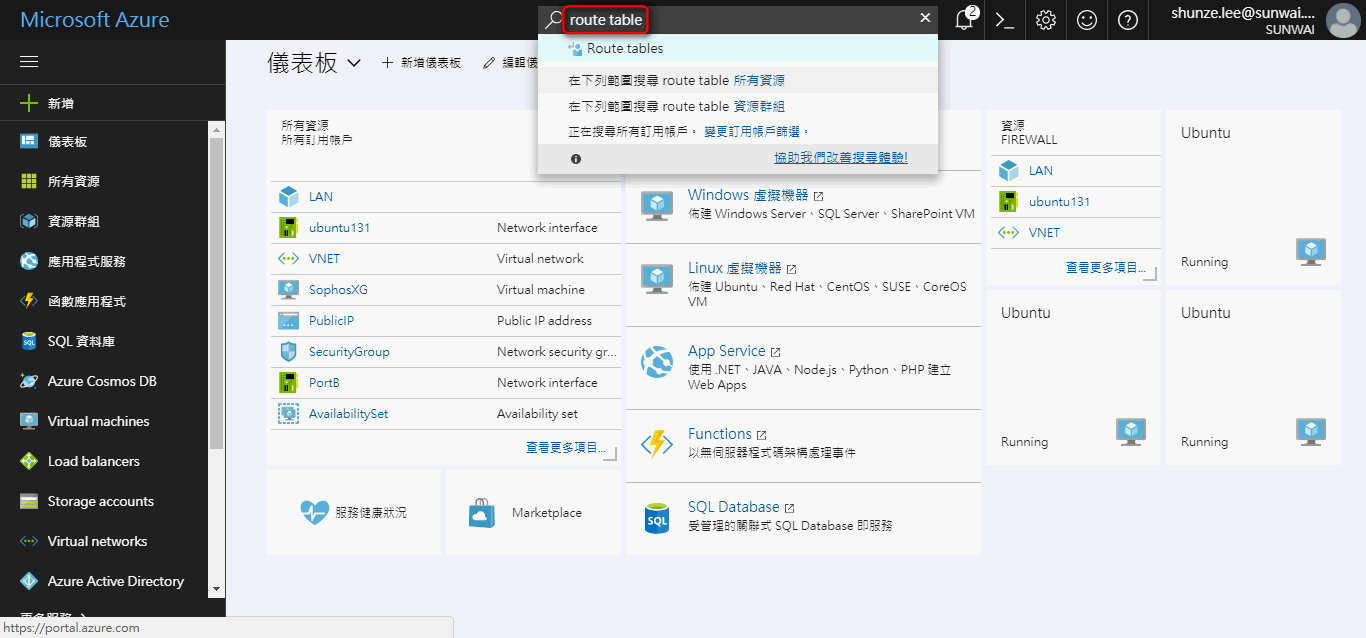Select Route tables search result

coord(738,48)
